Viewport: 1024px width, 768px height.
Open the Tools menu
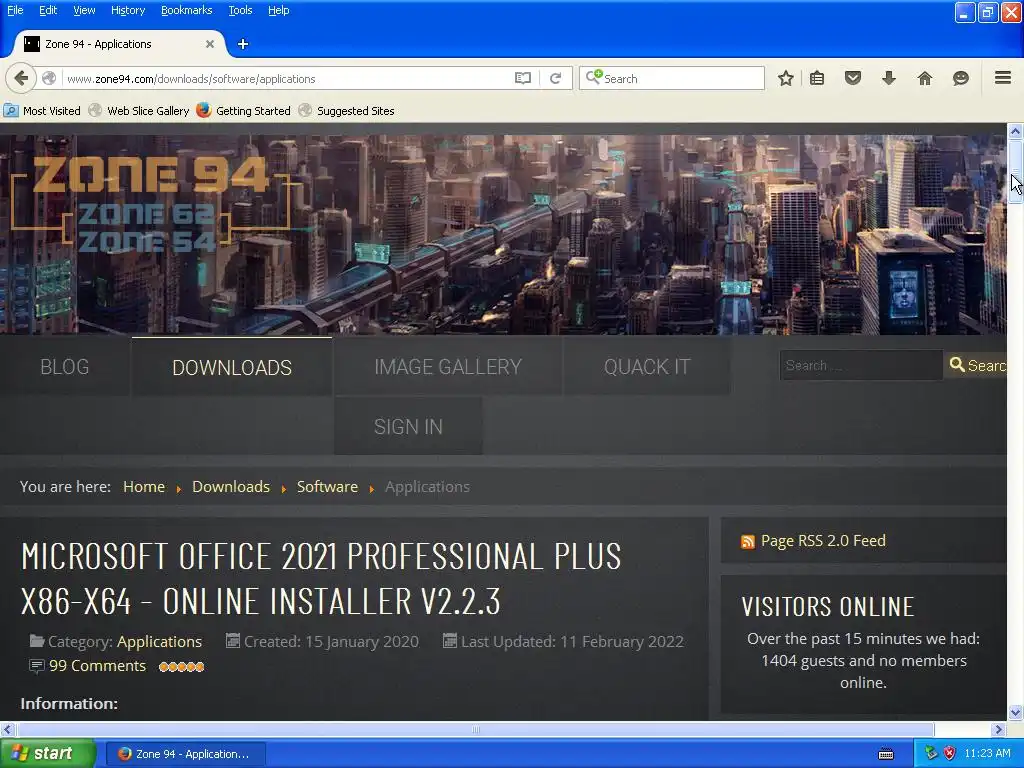pyautogui.click(x=240, y=10)
